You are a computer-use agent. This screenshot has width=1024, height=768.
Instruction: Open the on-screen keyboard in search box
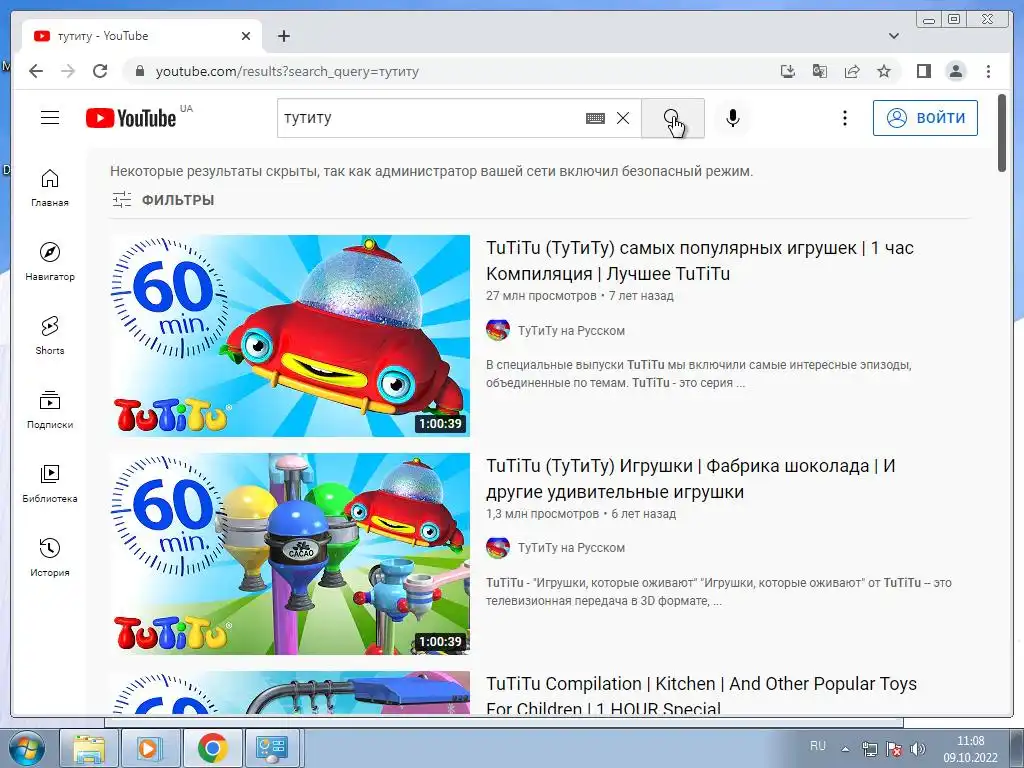click(x=595, y=118)
